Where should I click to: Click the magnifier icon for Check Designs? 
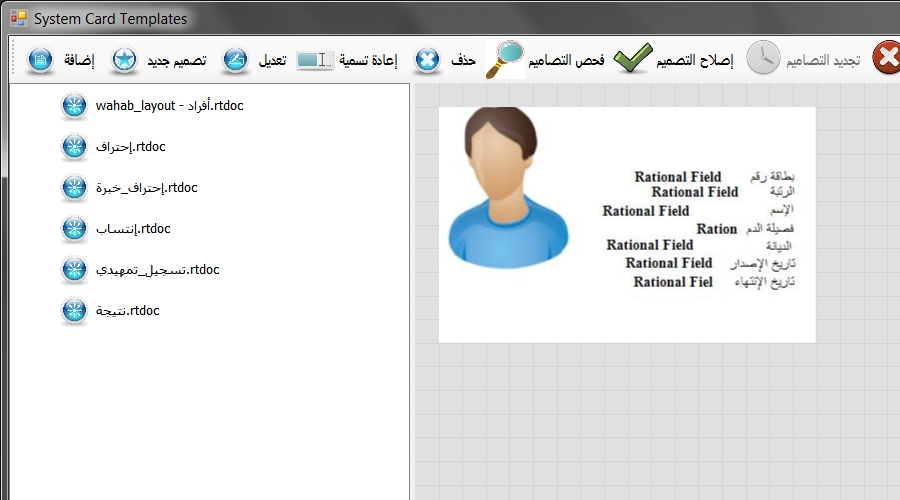point(505,60)
